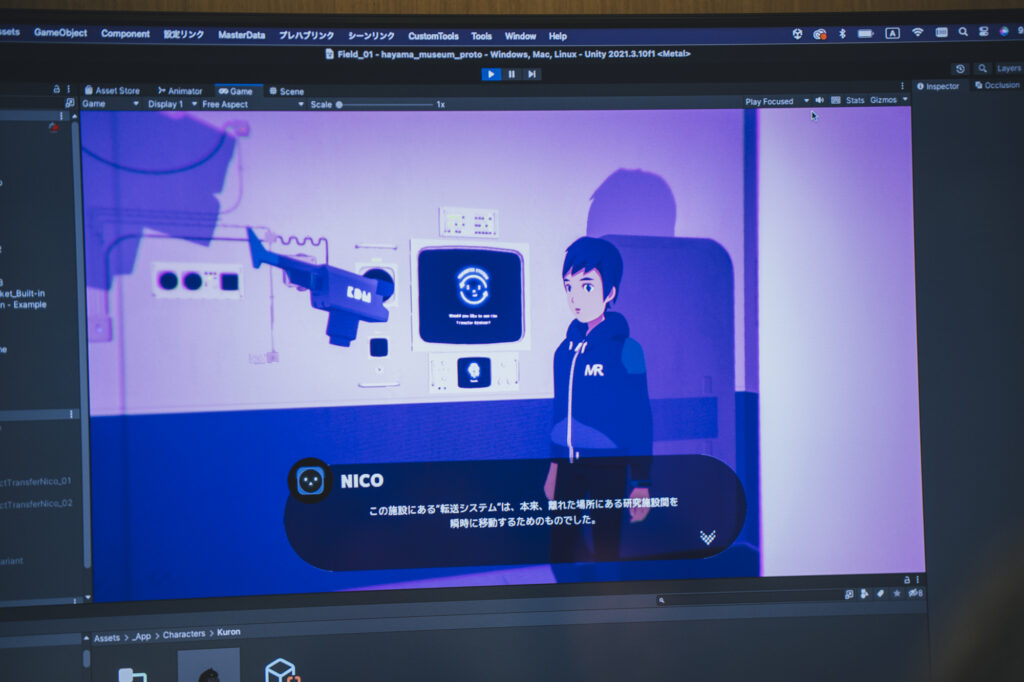Viewport: 1024px width, 682px height.
Task: Click the undo history icon in toolbar
Action: click(960, 69)
